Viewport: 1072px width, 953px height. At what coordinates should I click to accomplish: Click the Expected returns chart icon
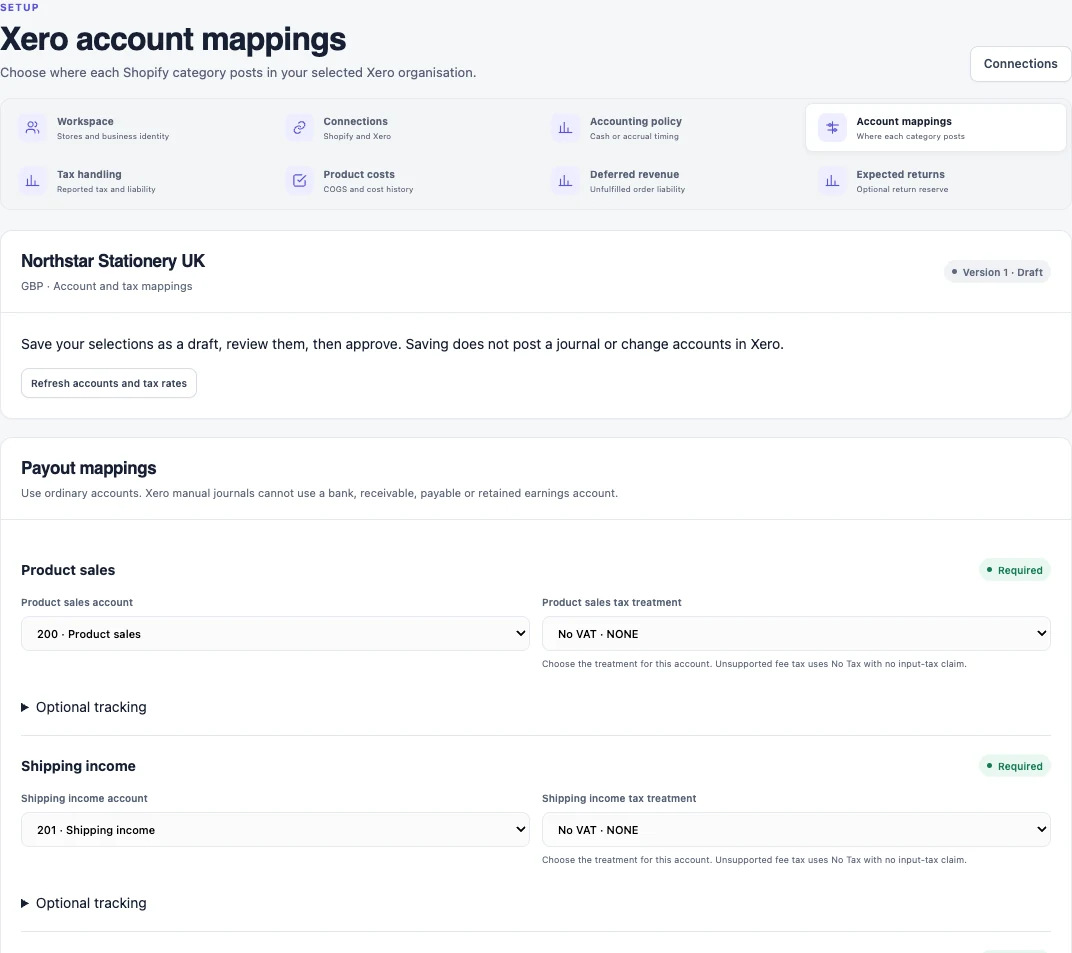point(832,181)
